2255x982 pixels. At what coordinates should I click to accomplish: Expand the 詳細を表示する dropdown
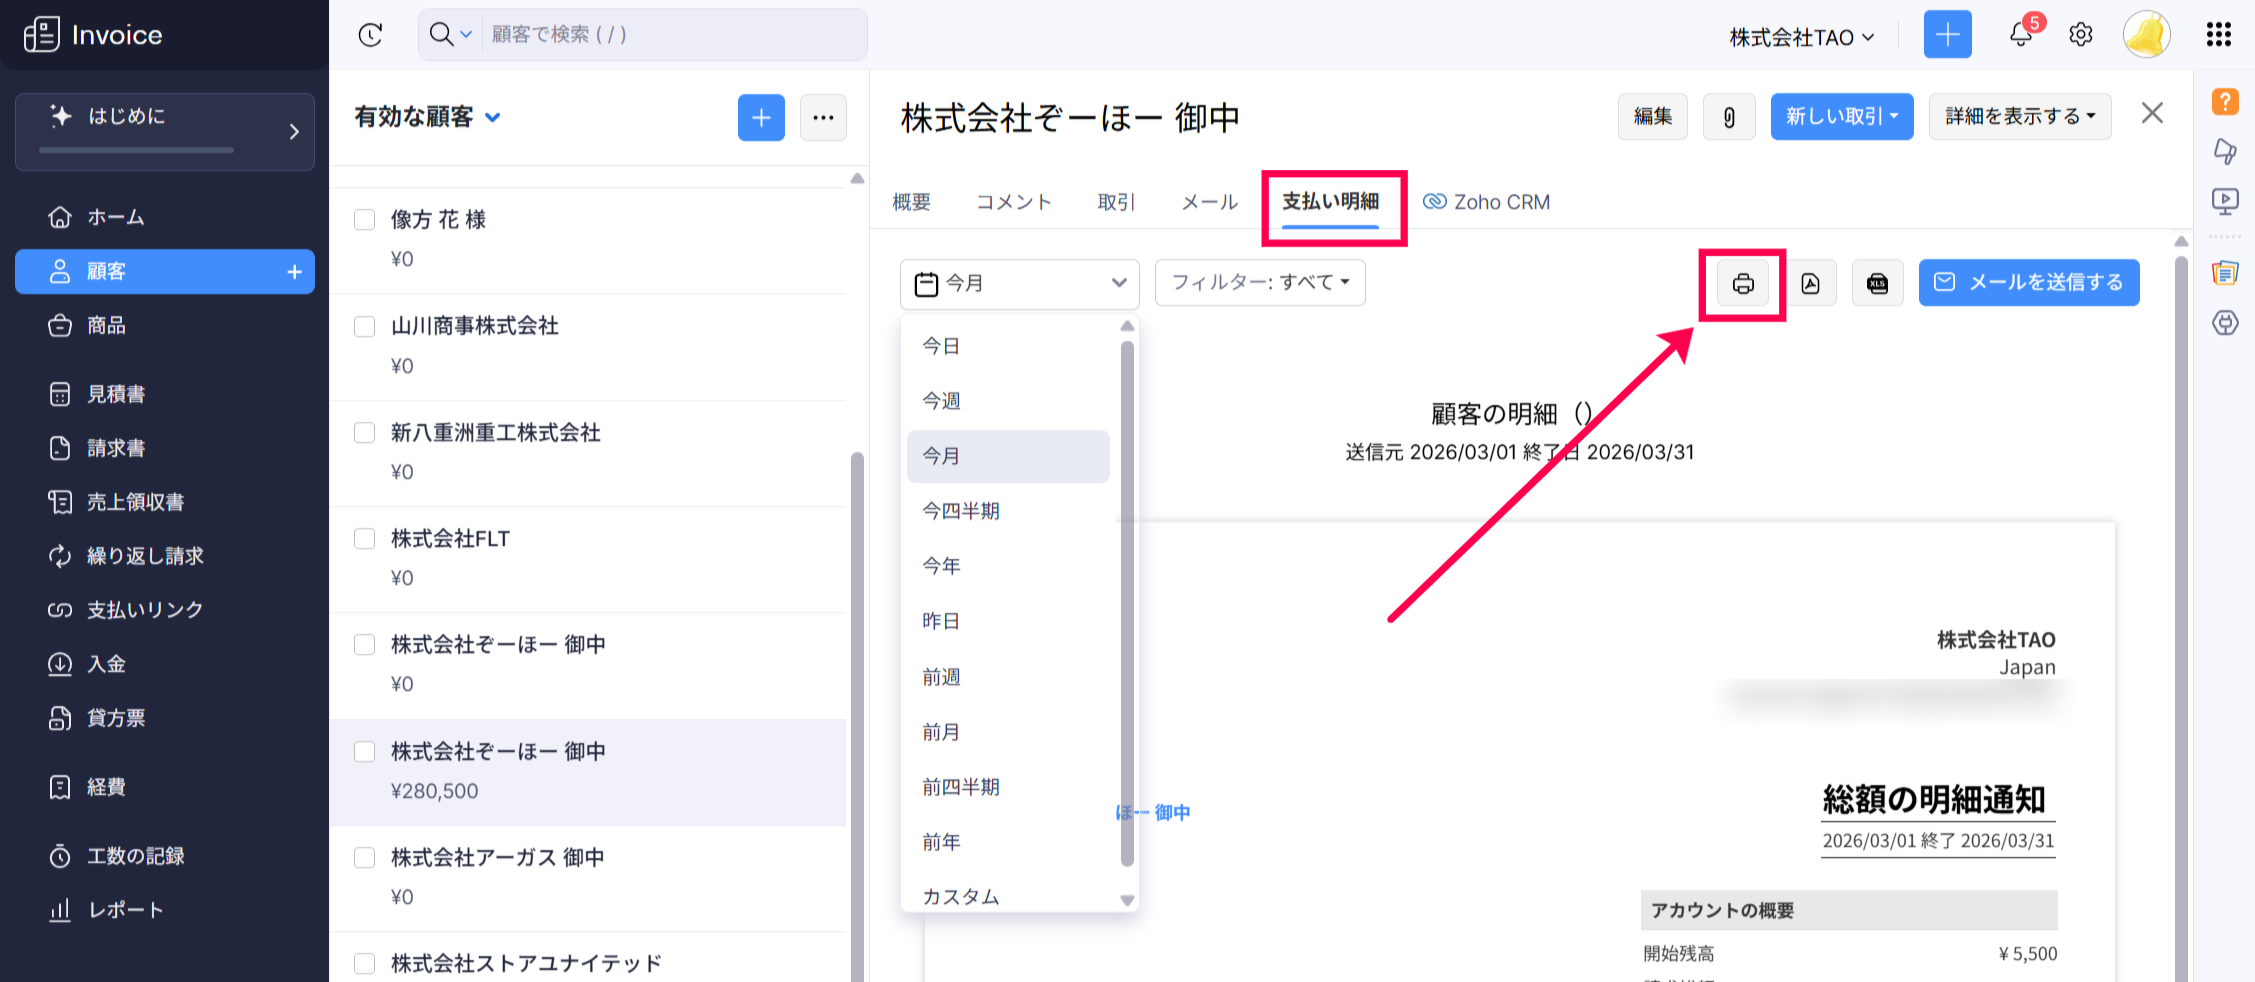click(2019, 117)
